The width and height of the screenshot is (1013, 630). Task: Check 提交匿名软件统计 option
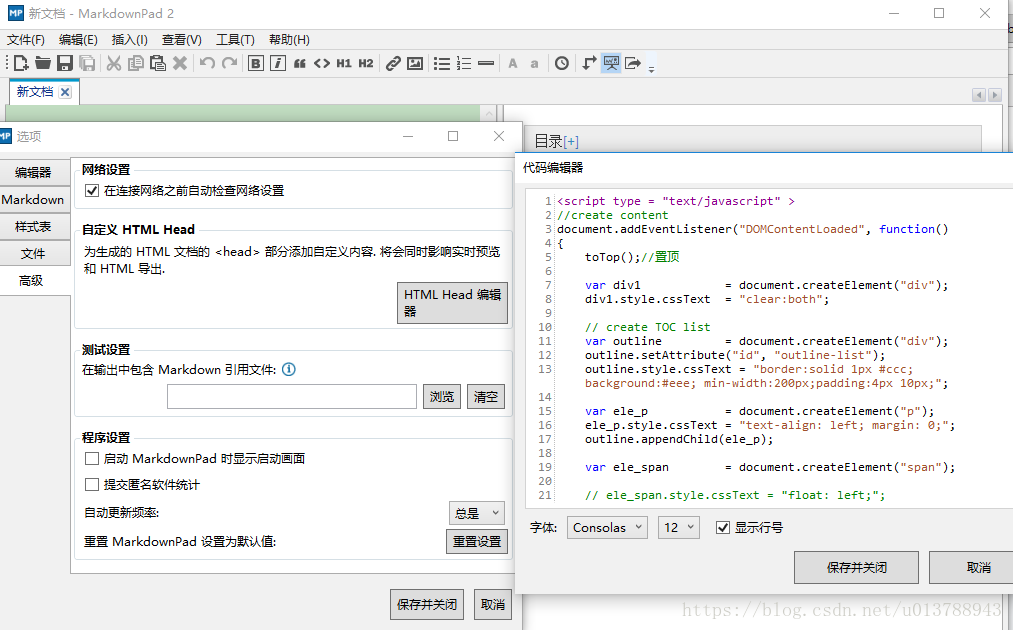coord(92,485)
